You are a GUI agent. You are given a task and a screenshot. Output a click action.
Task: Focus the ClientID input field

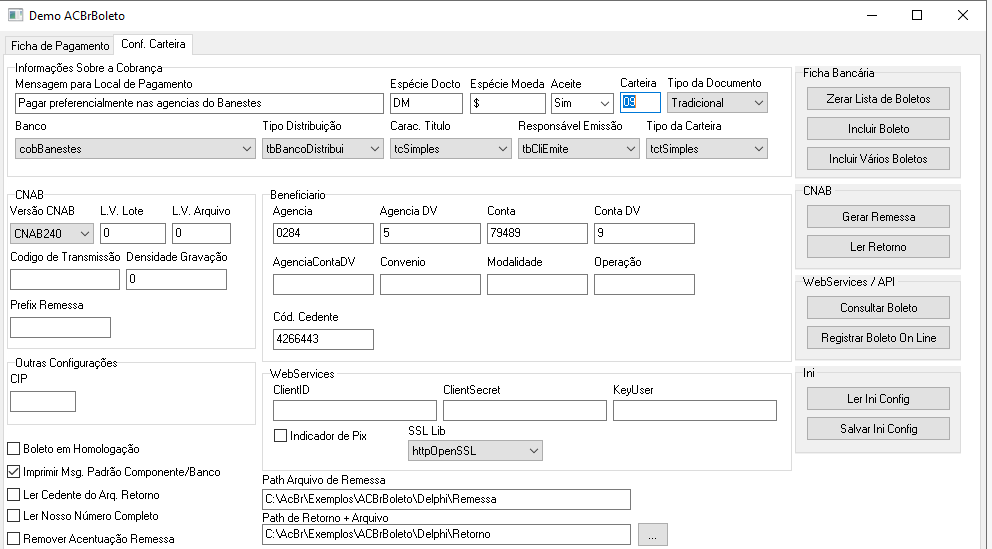click(x=355, y=410)
